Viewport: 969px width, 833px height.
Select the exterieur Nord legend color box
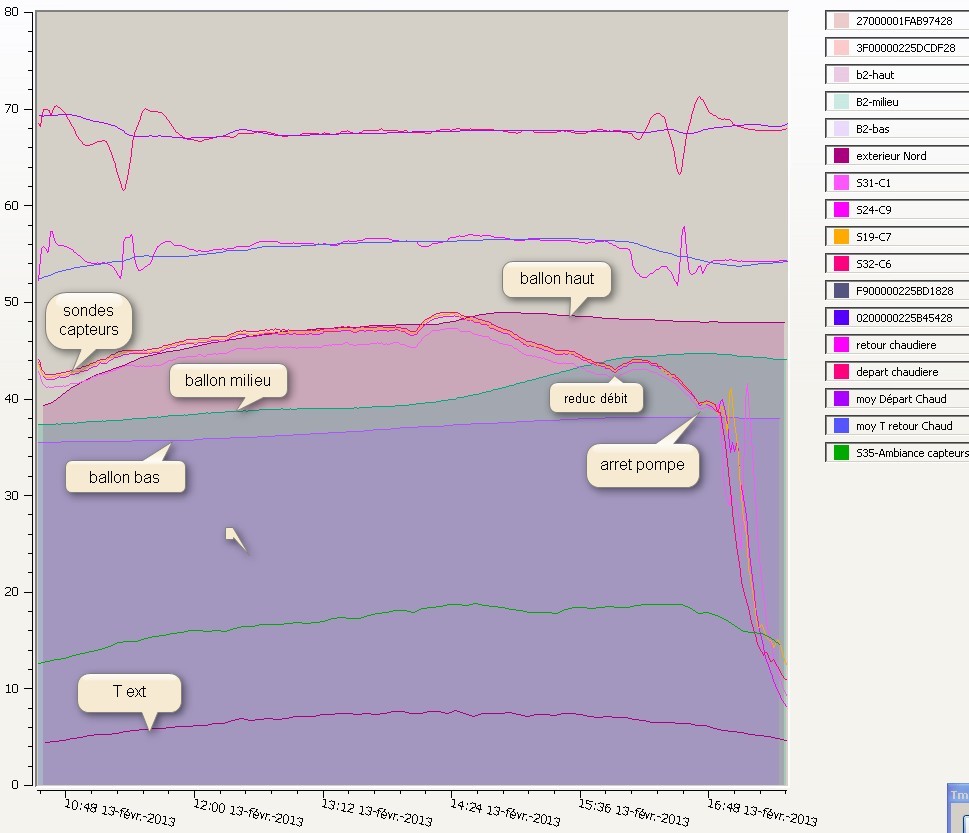pos(841,156)
